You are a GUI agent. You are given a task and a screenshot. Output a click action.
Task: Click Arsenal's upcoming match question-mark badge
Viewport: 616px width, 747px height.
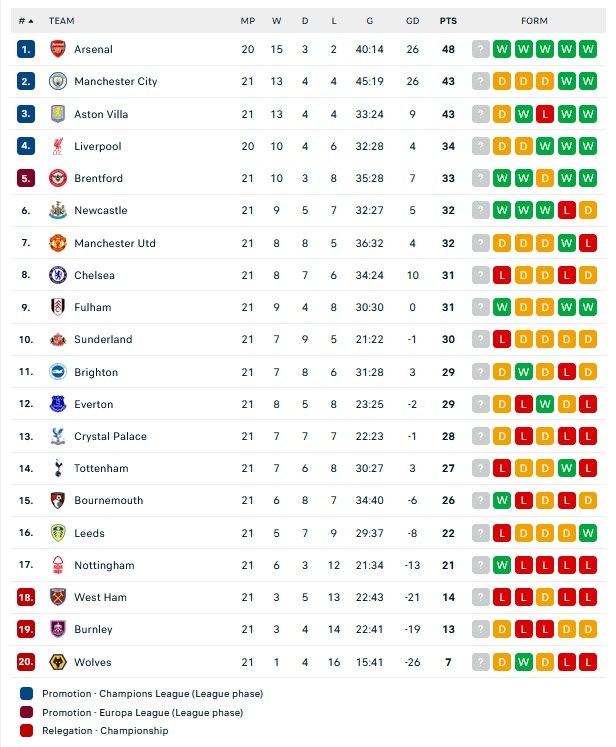click(x=481, y=49)
